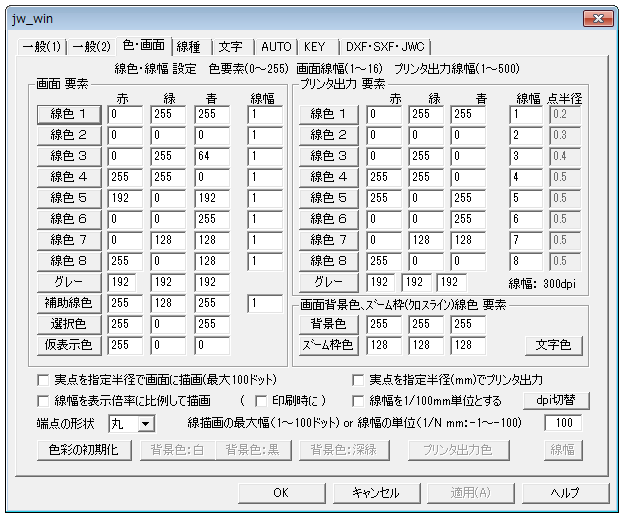The width and height of the screenshot is (627, 517).
Task: Click the printer 線色 2 line width field
Action: (x=526, y=136)
